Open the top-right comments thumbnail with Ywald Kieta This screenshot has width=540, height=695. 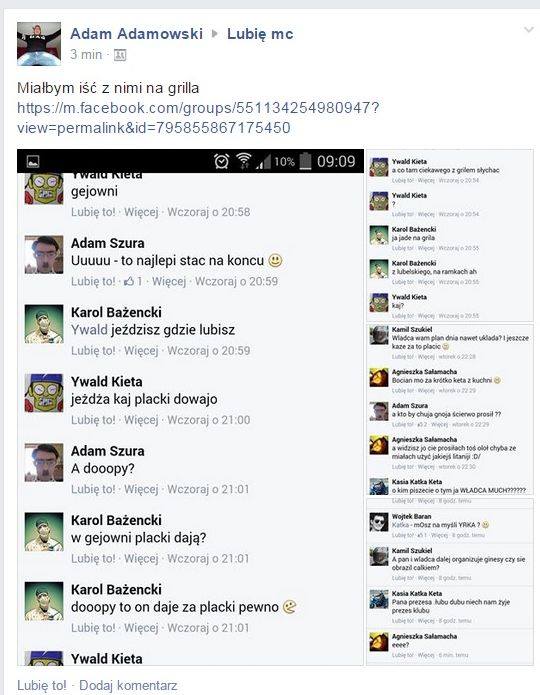[x=450, y=235]
